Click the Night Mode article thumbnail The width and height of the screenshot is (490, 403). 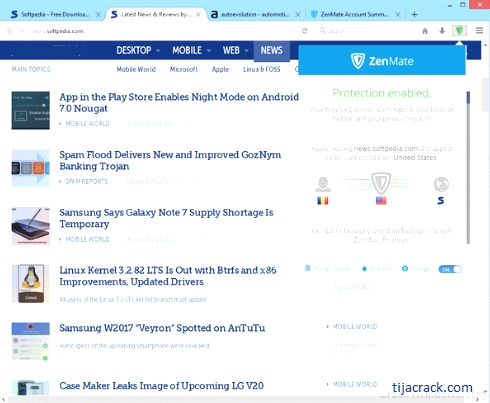pos(31,110)
